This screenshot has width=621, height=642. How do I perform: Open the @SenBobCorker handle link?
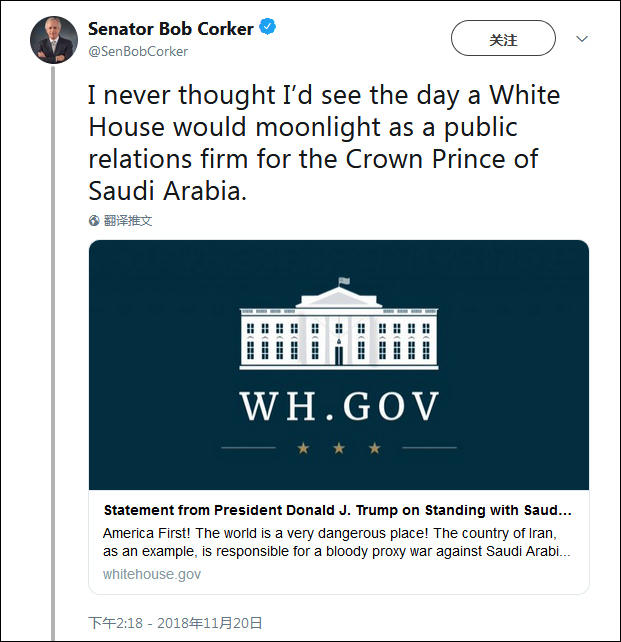(138, 51)
